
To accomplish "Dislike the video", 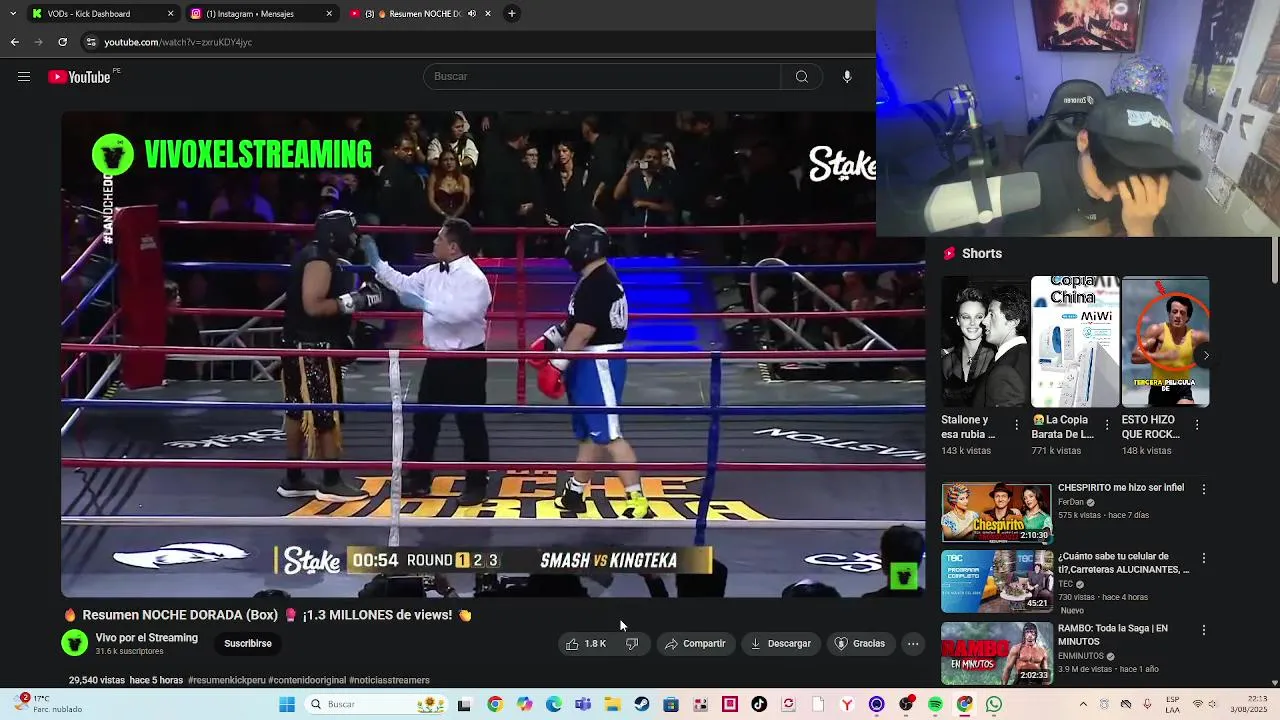I will pos(632,644).
